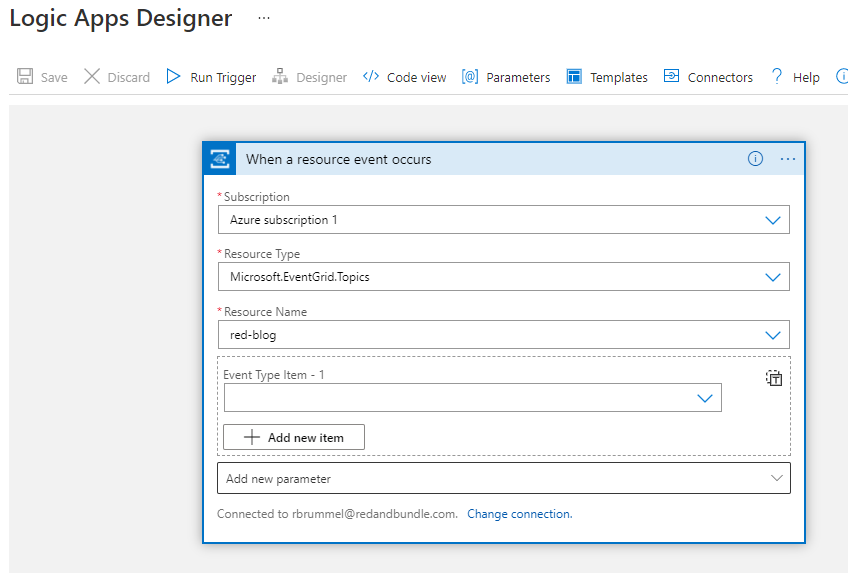Click the 'Azure subscription 1' value
The height and width of the screenshot is (573, 848).
click(283, 219)
